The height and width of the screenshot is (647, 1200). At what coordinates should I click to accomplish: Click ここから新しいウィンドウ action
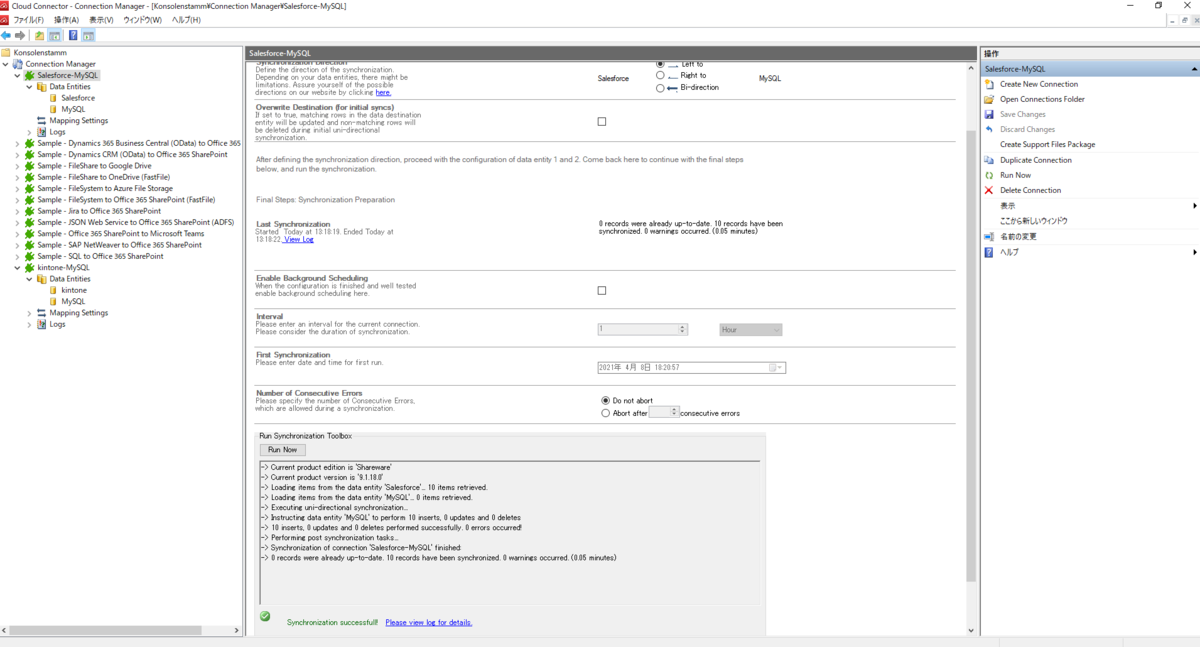click(x=1034, y=221)
